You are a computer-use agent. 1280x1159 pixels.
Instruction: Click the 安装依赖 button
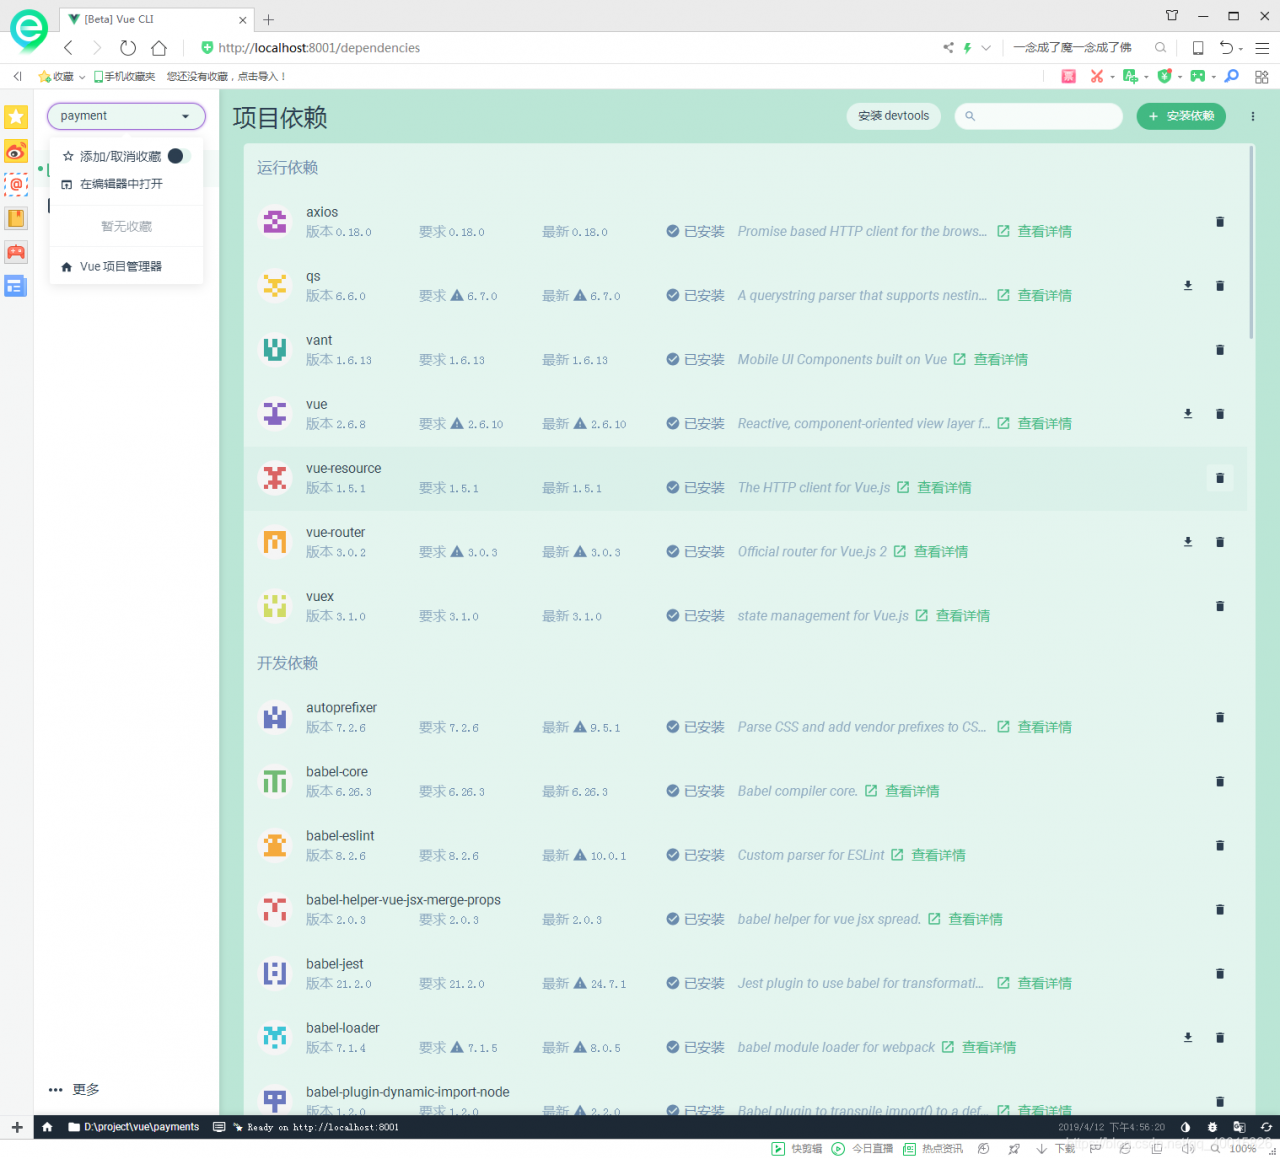1181,116
